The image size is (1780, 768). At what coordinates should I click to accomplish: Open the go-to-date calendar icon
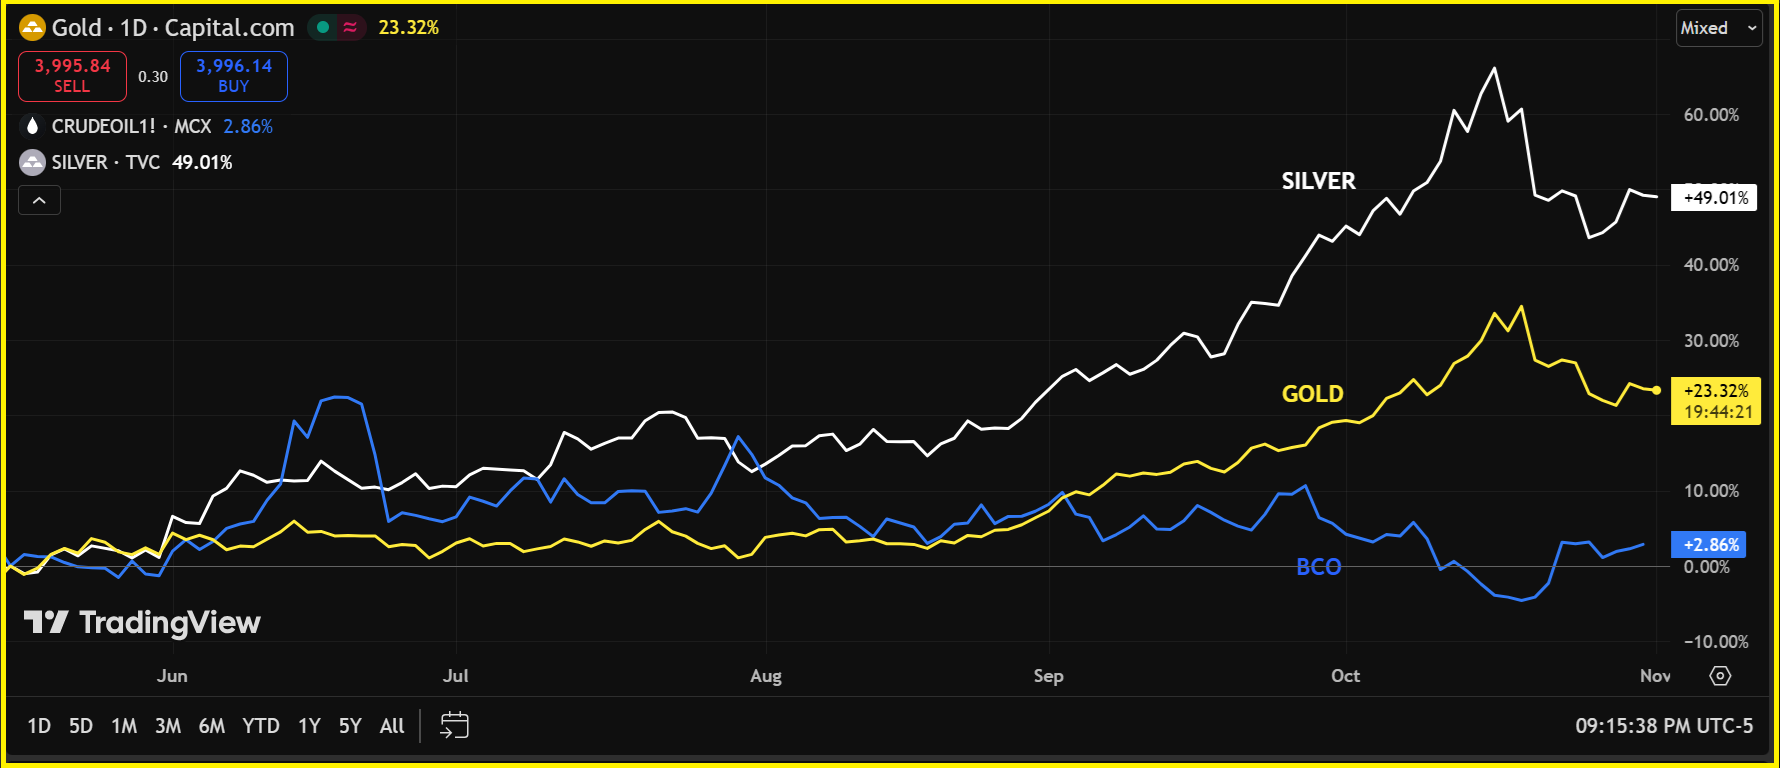coord(454,725)
